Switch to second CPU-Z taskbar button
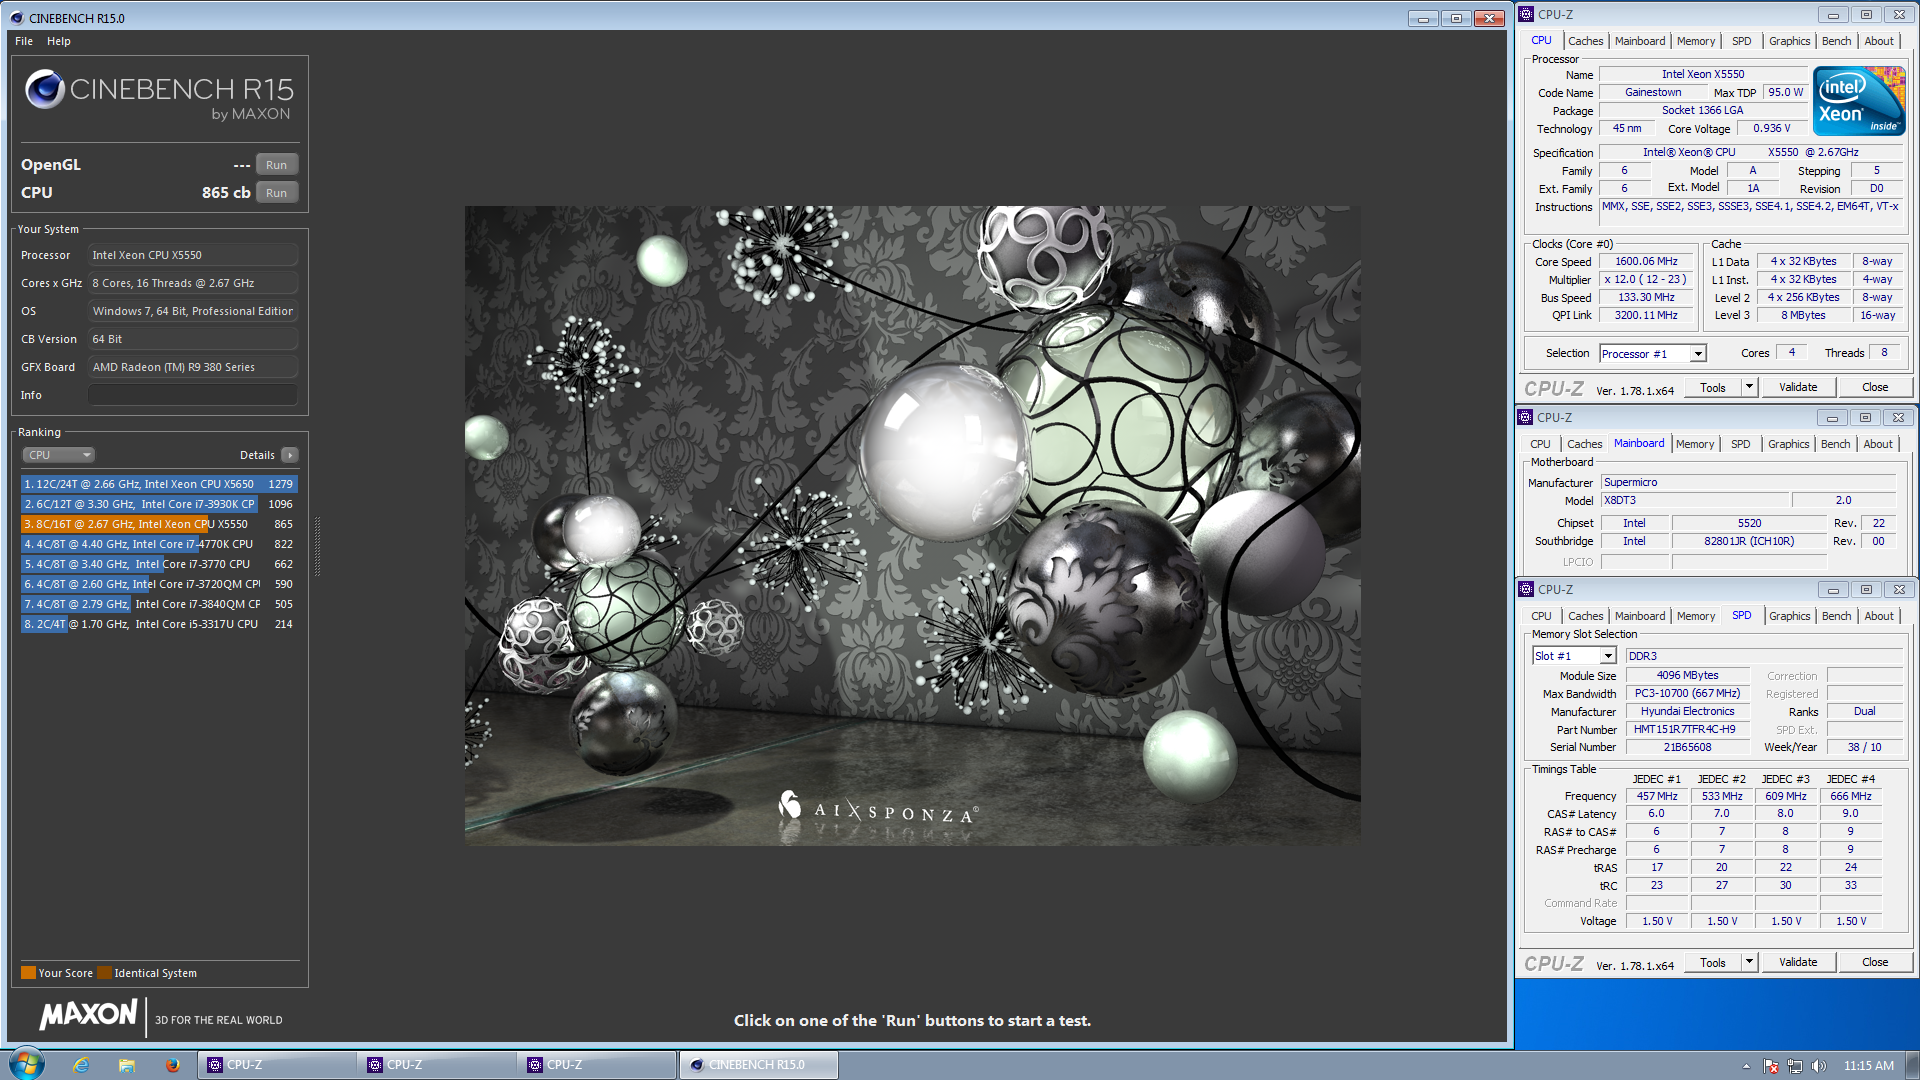This screenshot has width=1920, height=1080. [x=437, y=1065]
